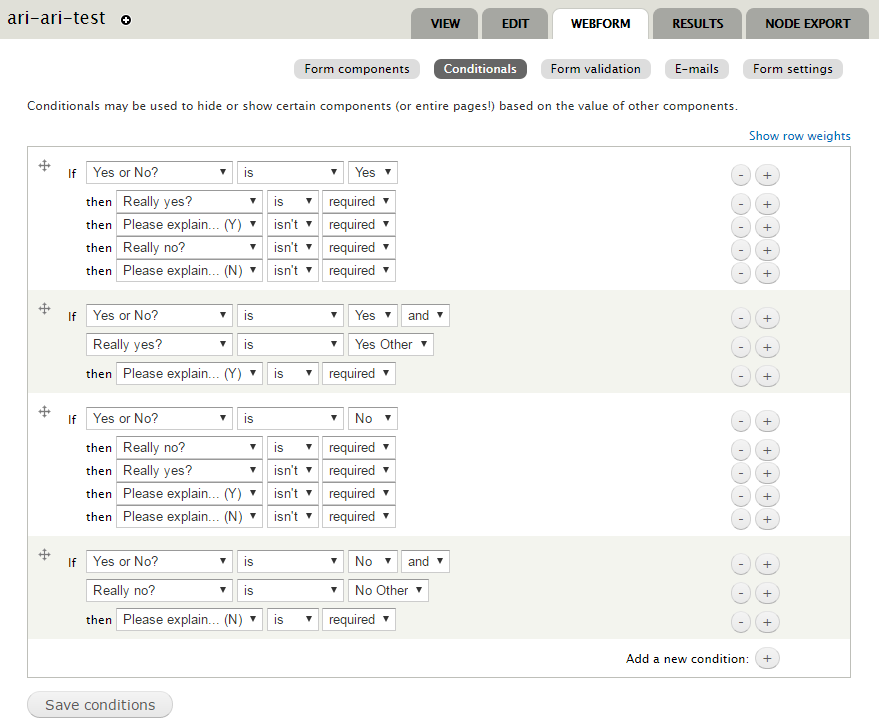Select the Form components tab

[356, 69]
